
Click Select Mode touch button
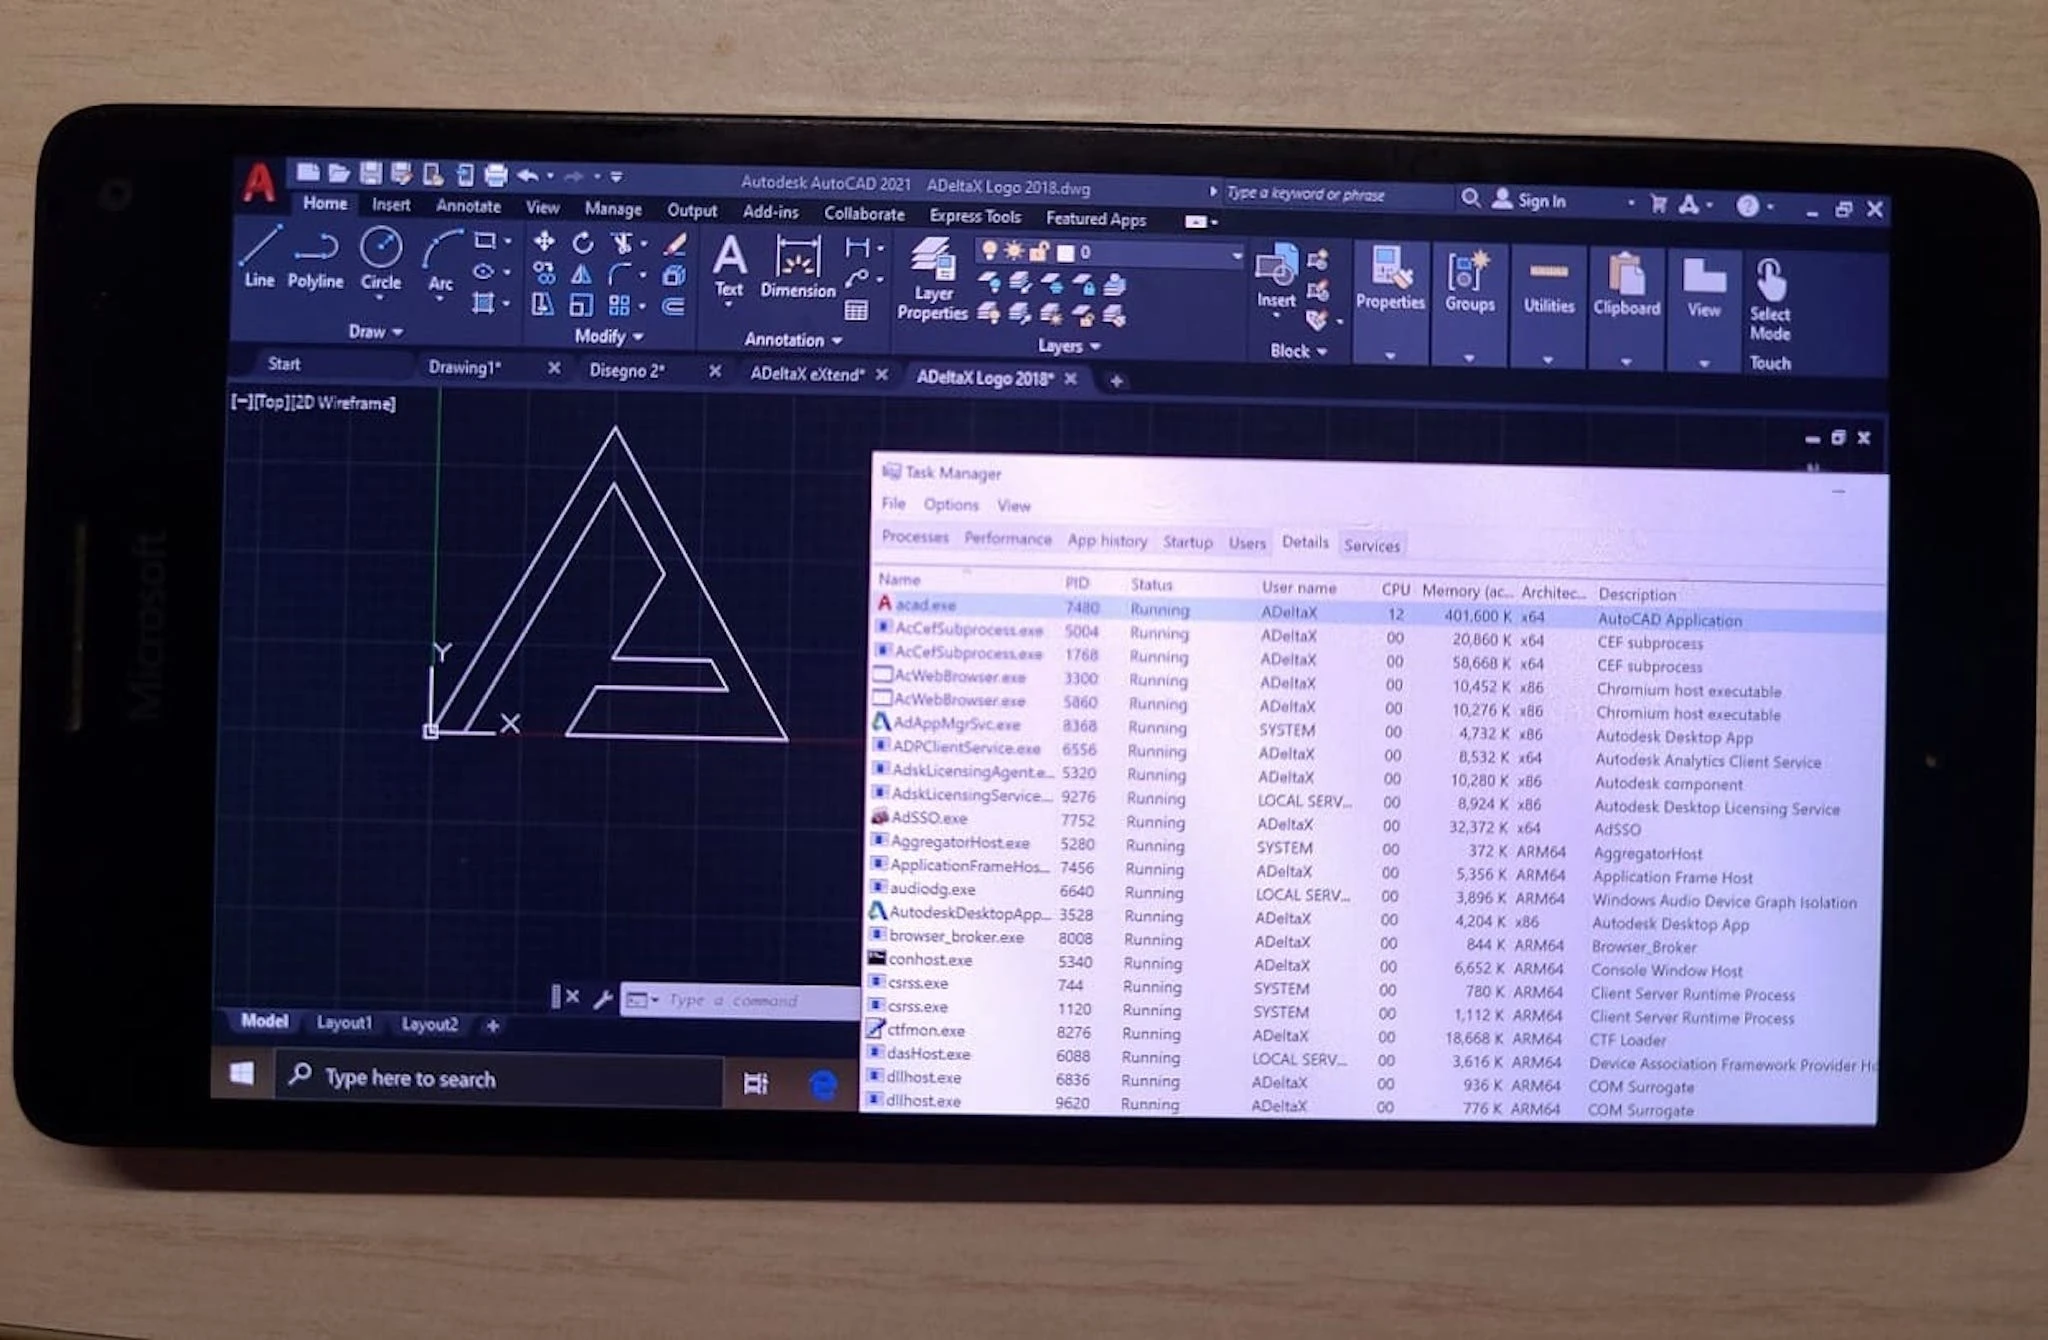click(x=1770, y=301)
